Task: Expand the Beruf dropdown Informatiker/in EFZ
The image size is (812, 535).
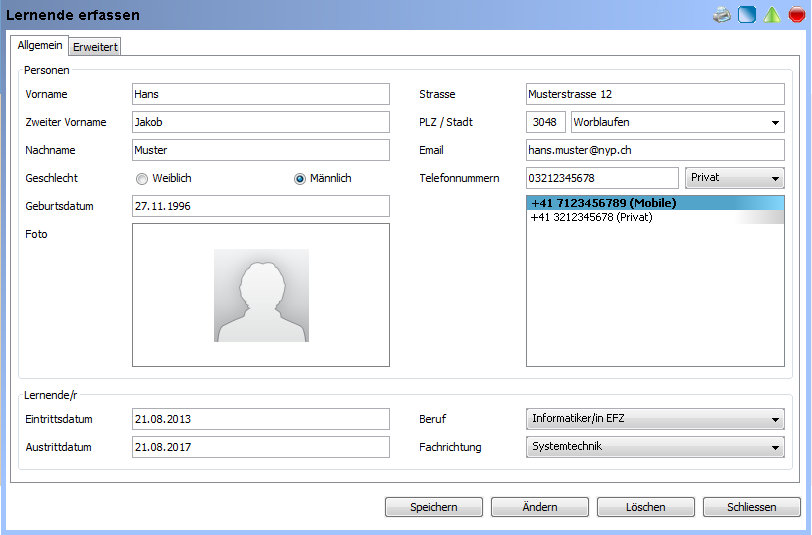Action: click(x=655, y=419)
